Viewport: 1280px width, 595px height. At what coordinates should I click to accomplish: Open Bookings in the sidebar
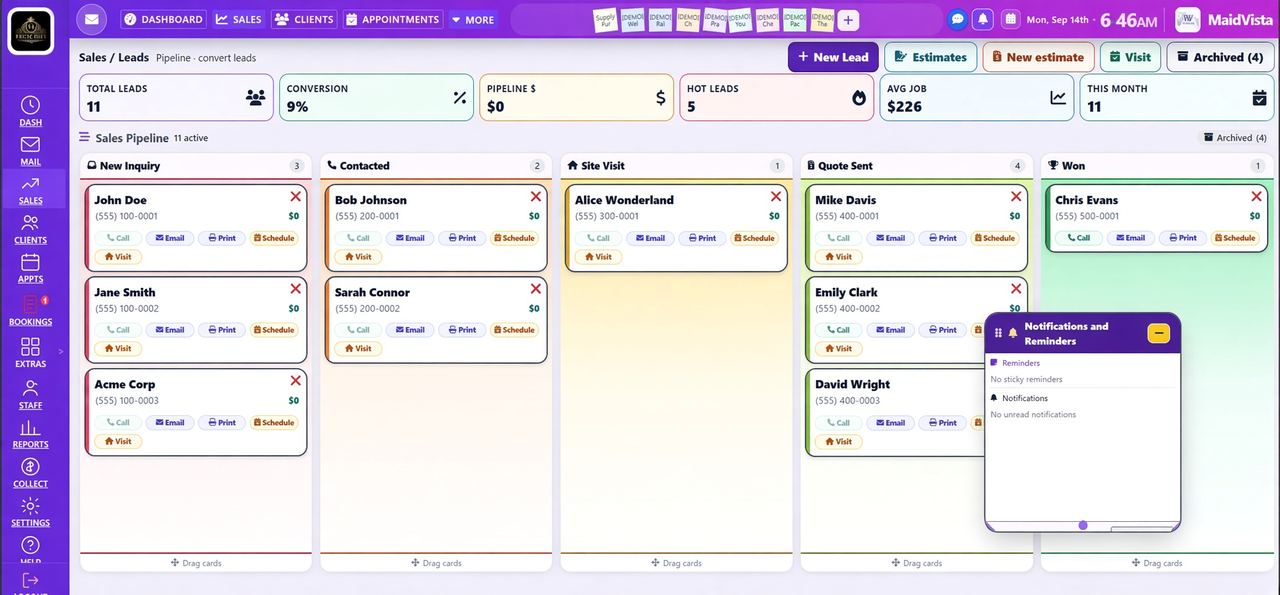pyautogui.click(x=30, y=310)
